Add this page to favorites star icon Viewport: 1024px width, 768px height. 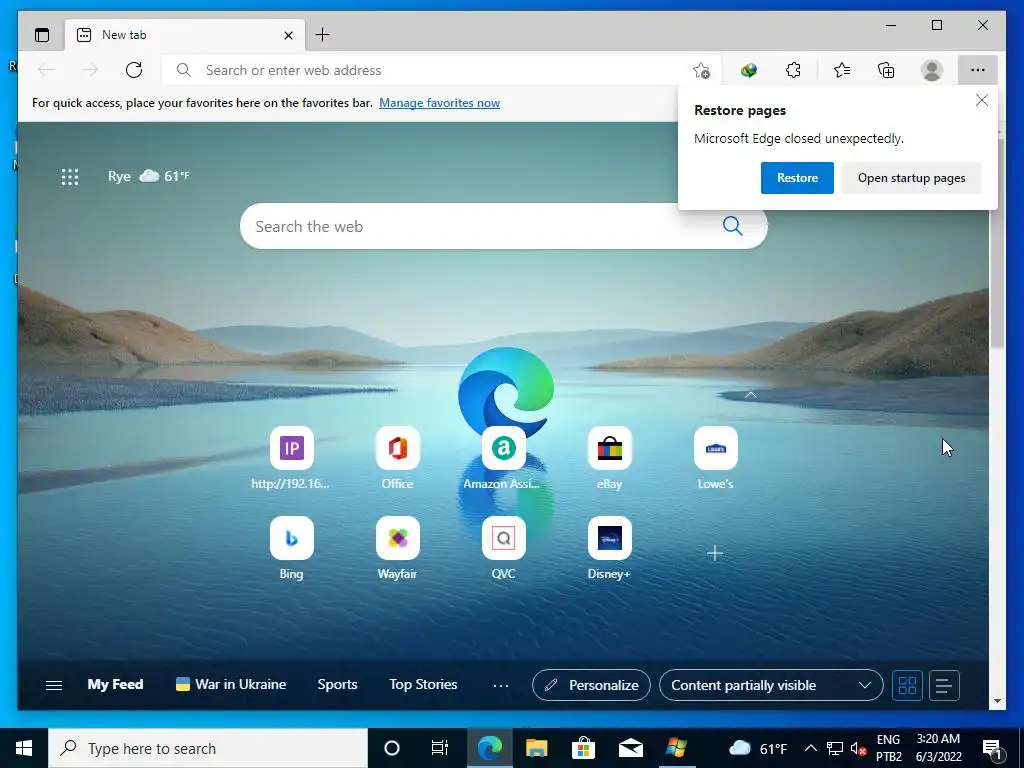(x=701, y=70)
